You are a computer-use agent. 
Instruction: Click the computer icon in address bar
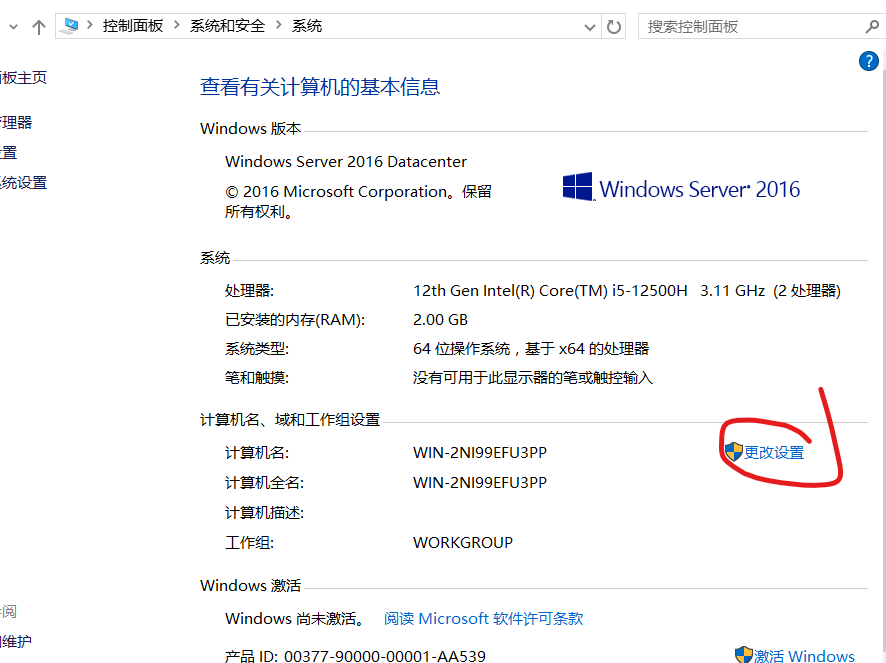[71, 26]
